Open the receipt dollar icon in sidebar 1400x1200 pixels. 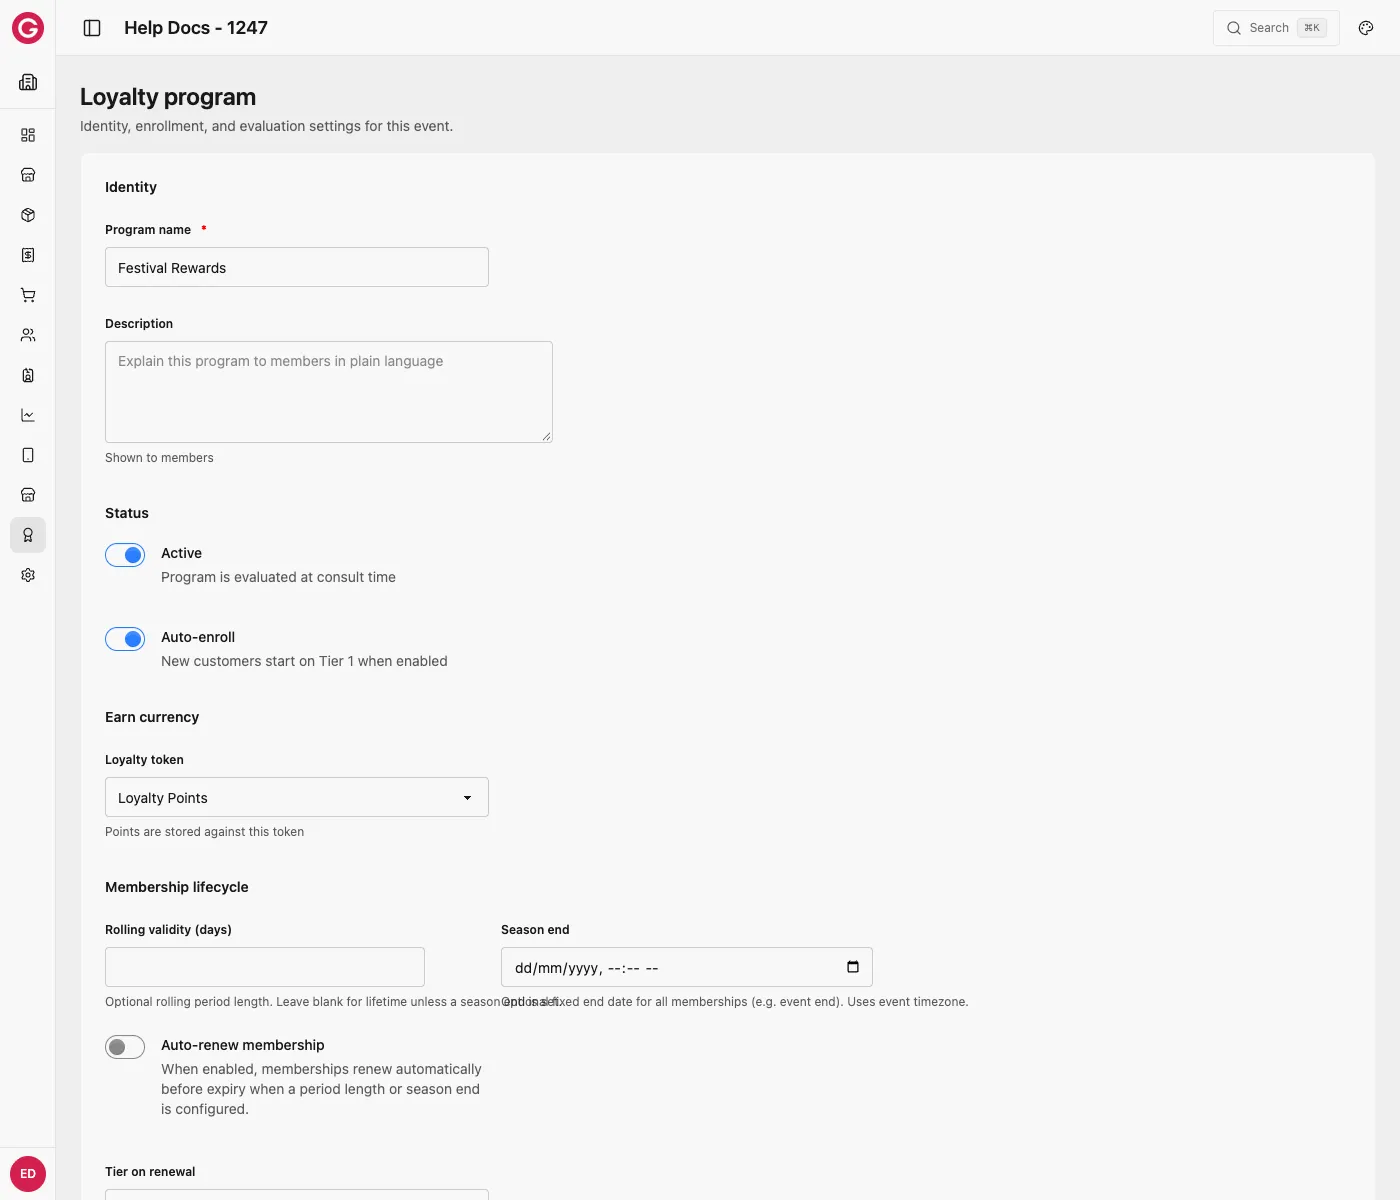pos(28,255)
